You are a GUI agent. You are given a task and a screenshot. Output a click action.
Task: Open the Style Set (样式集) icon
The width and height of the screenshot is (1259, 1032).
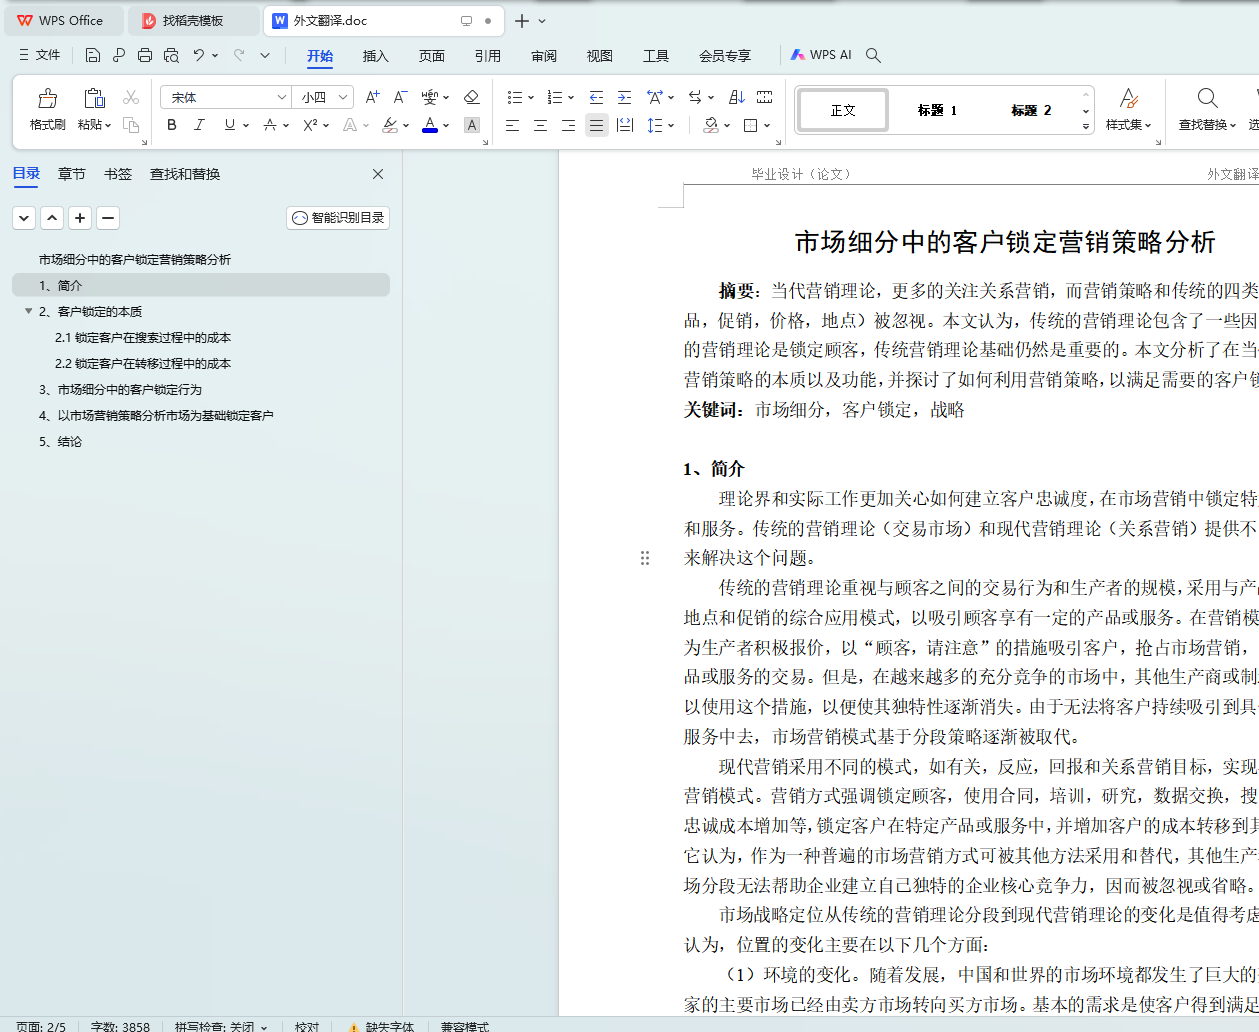coord(1129,99)
